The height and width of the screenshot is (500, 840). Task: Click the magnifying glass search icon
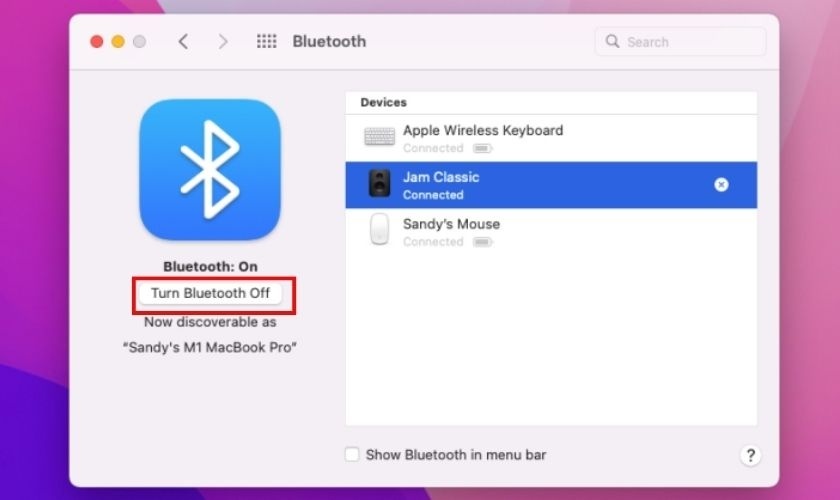pos(612,41)
